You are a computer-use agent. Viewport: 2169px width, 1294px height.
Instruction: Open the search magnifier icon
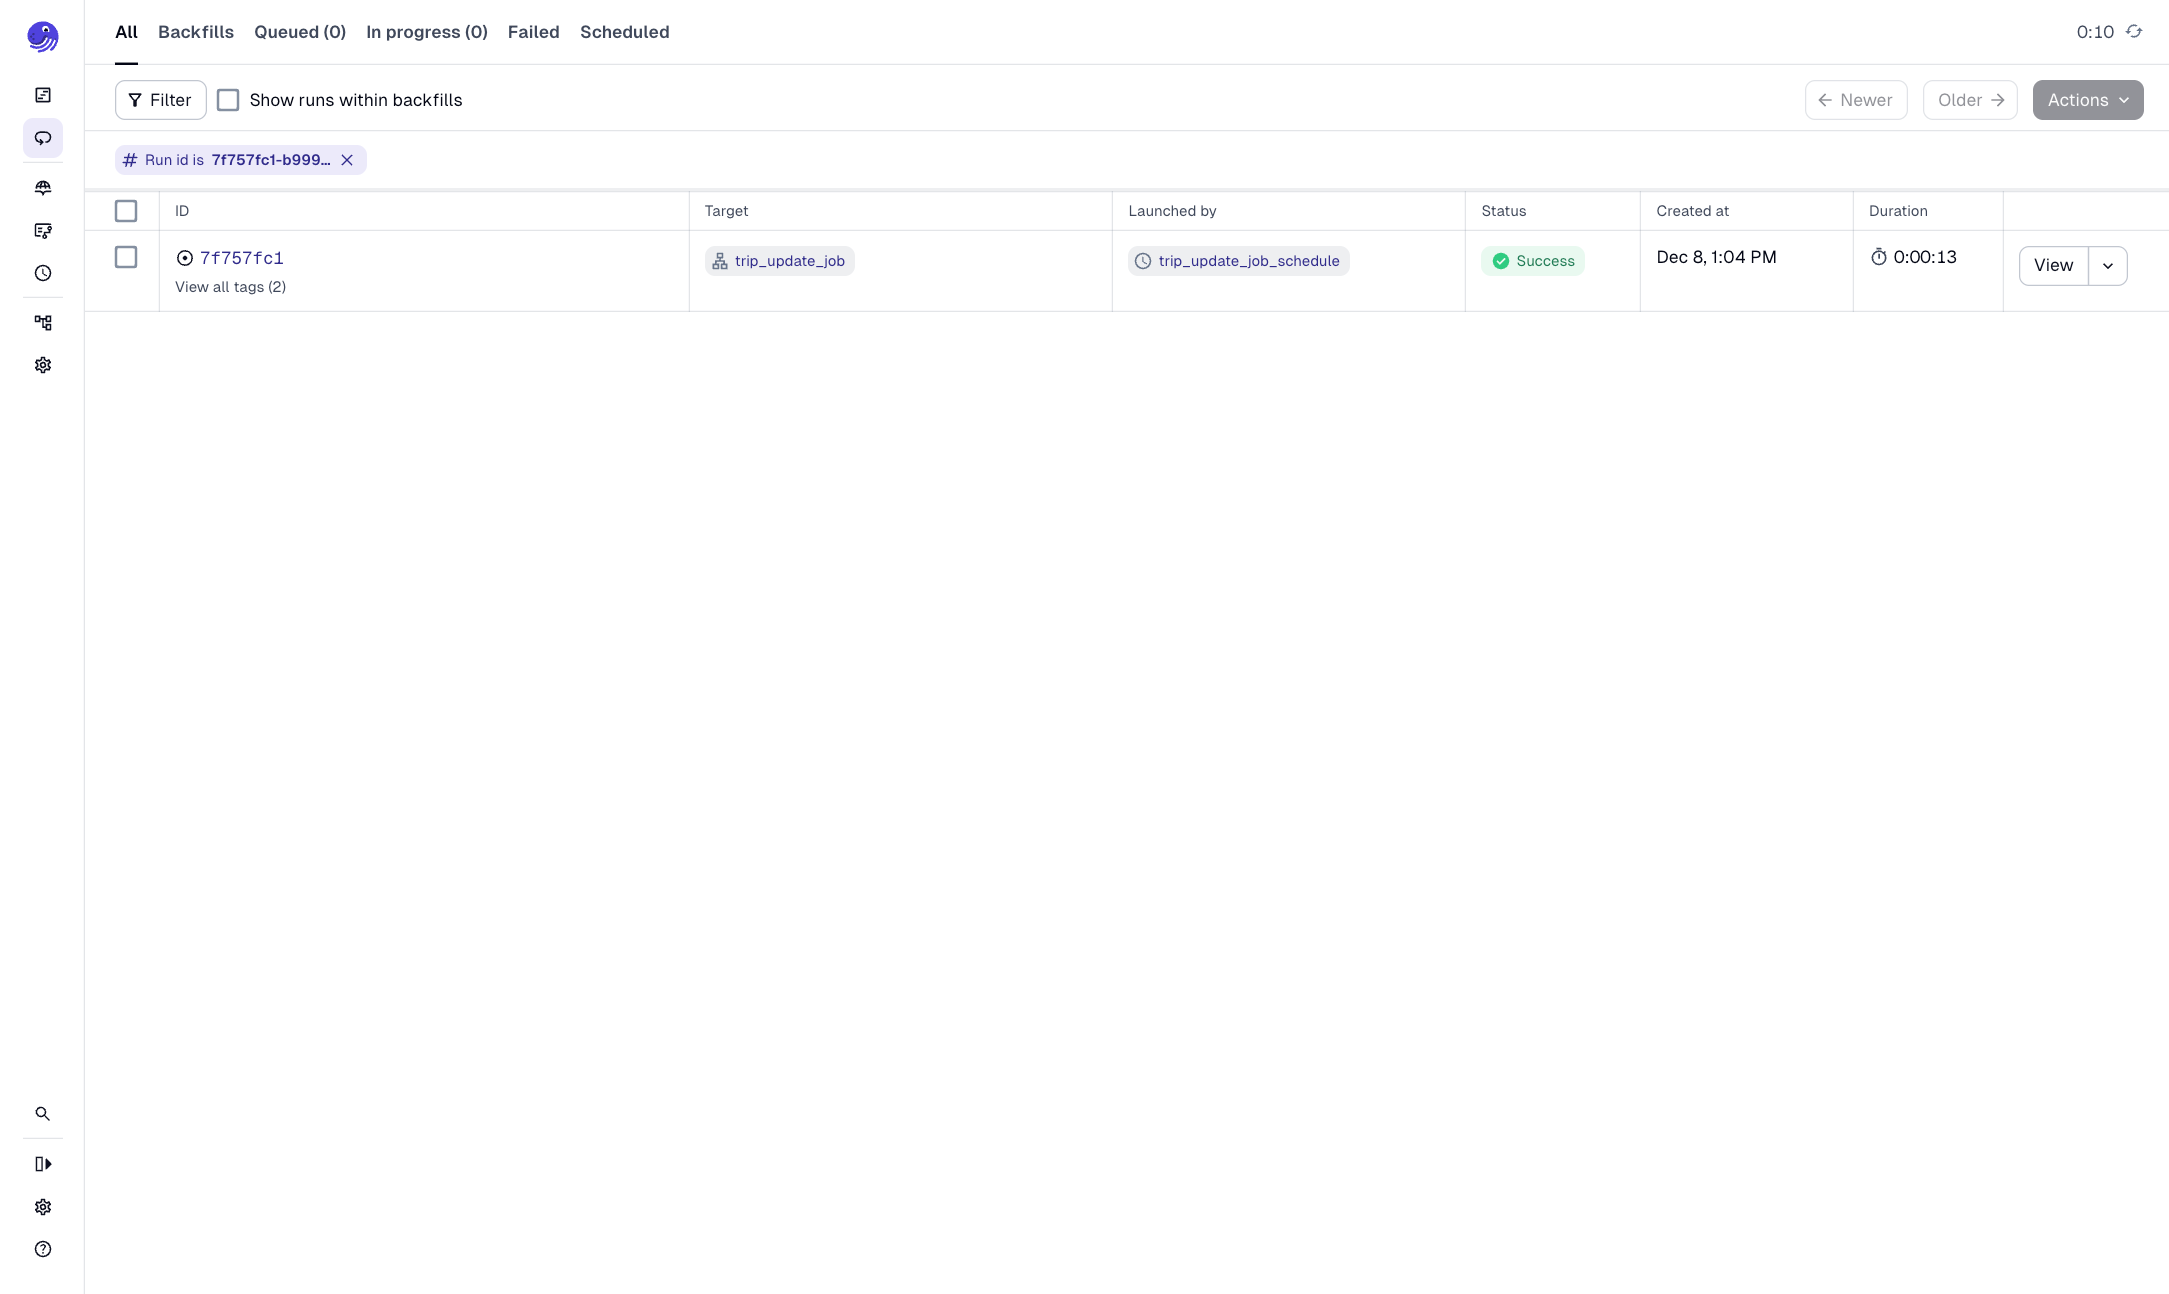43,1114
